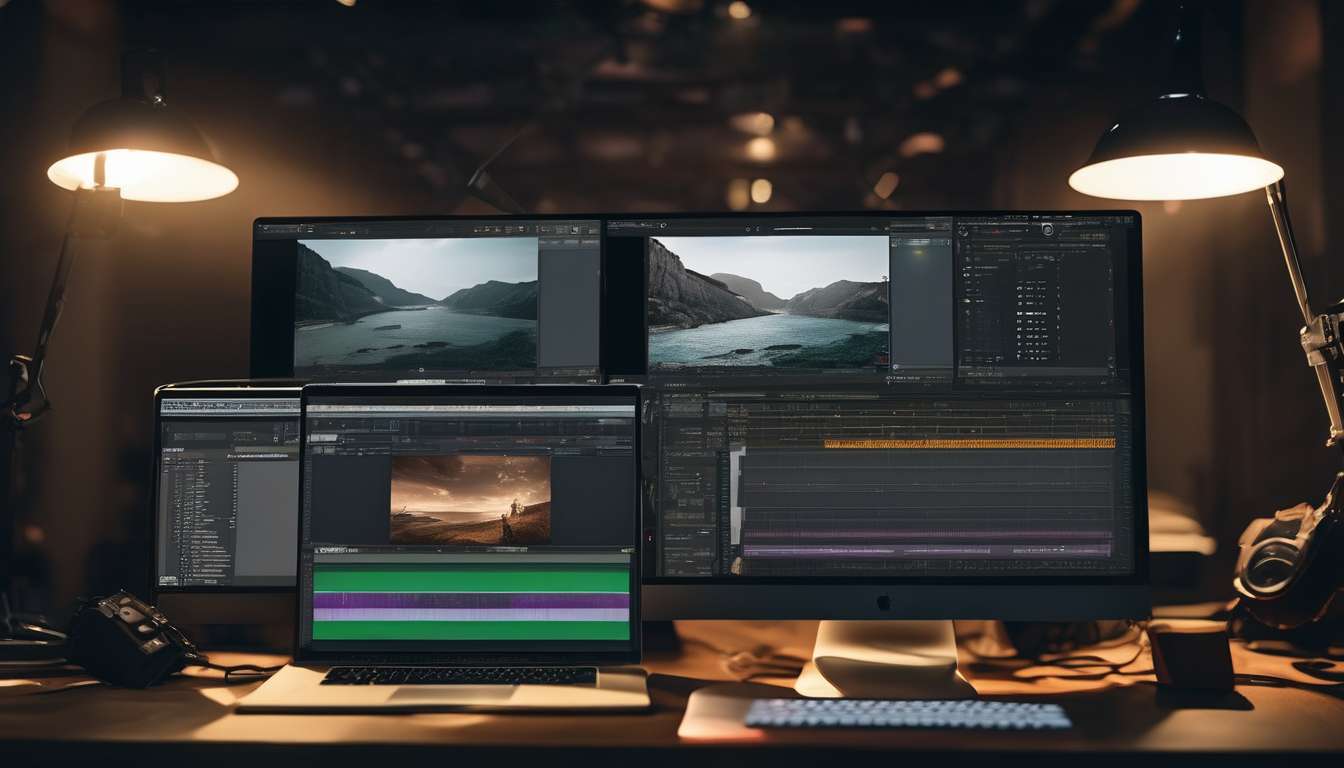
Task: Select the bottom purple clip in iMac timeline
Action: pyautogui.click(x=927, y=550)
